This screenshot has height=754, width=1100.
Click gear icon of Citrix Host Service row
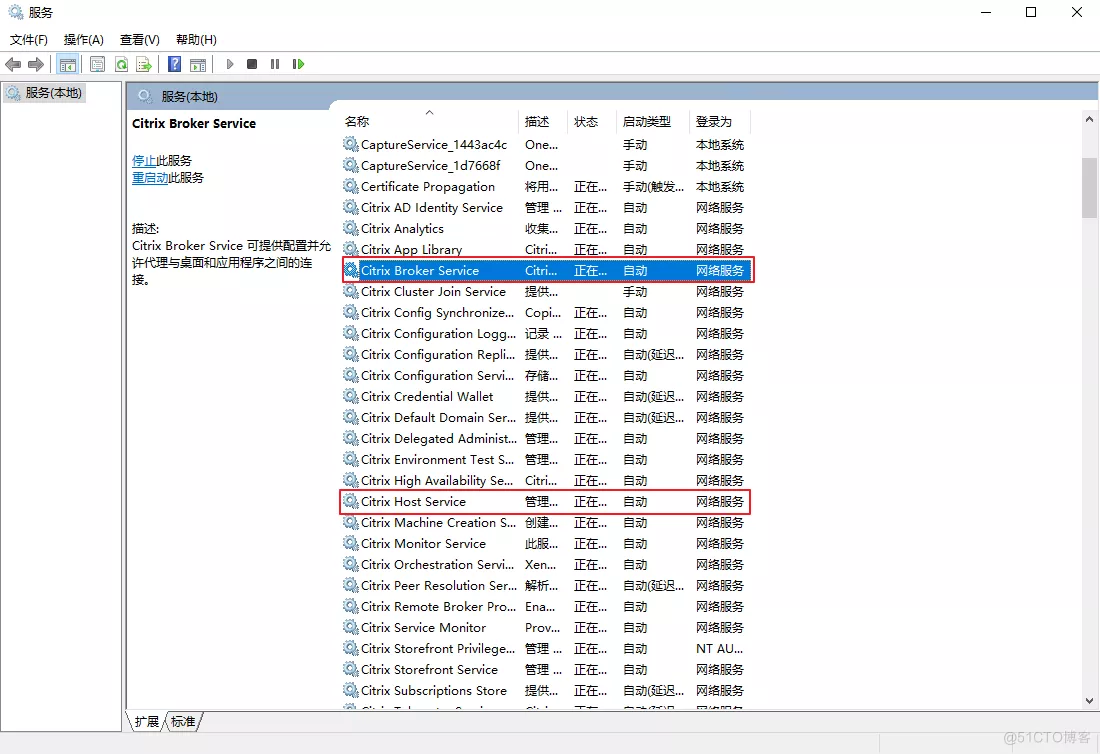[x=351, y=501]
